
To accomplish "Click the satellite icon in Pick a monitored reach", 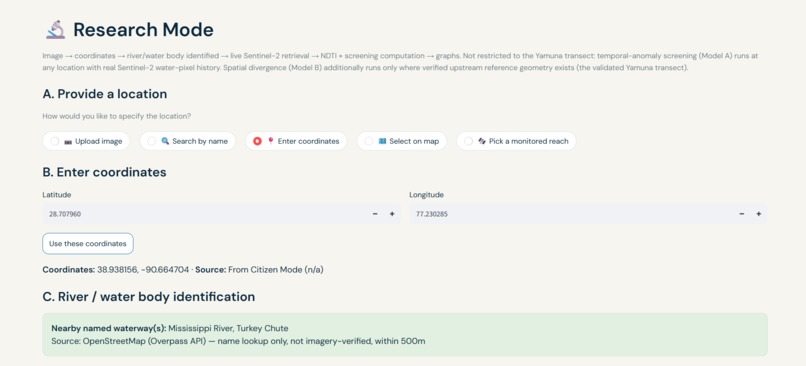I will coord(482,141).
